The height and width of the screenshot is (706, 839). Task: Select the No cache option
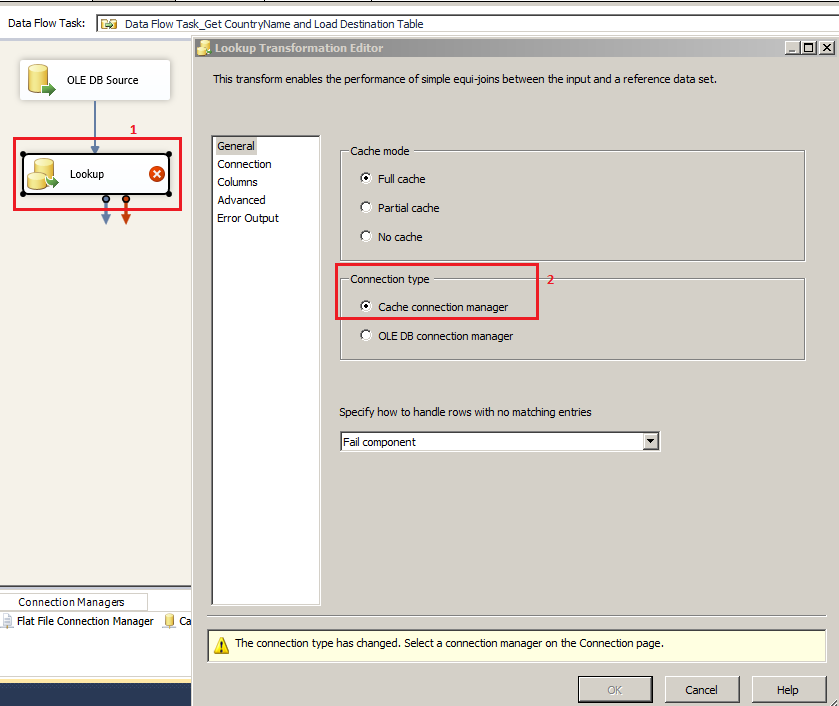[x=365, y=236]
